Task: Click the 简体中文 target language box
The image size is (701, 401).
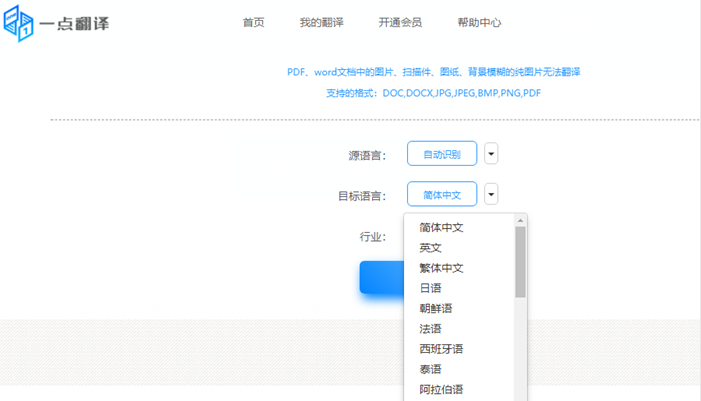Action: point(442,194)
